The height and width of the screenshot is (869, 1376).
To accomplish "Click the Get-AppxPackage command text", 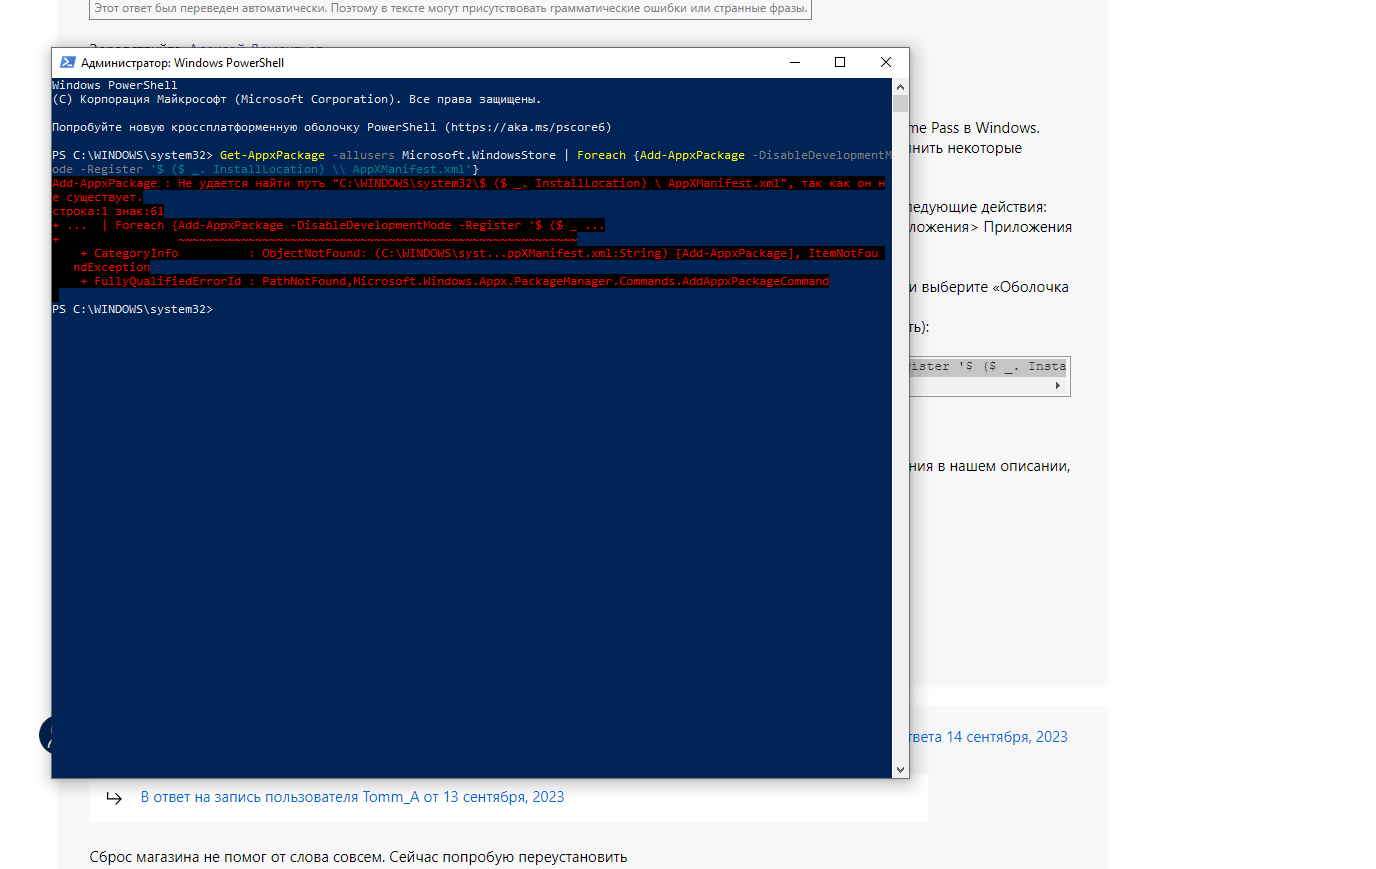I will coord(272,155).
